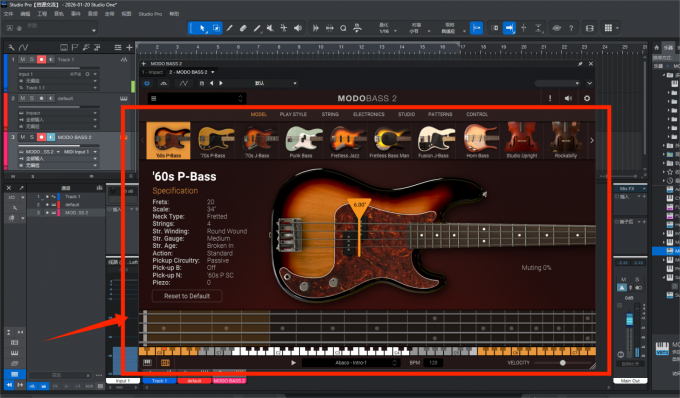Show fretboard view orange icon
Viewport: 680px width, 398px height.
165,363
